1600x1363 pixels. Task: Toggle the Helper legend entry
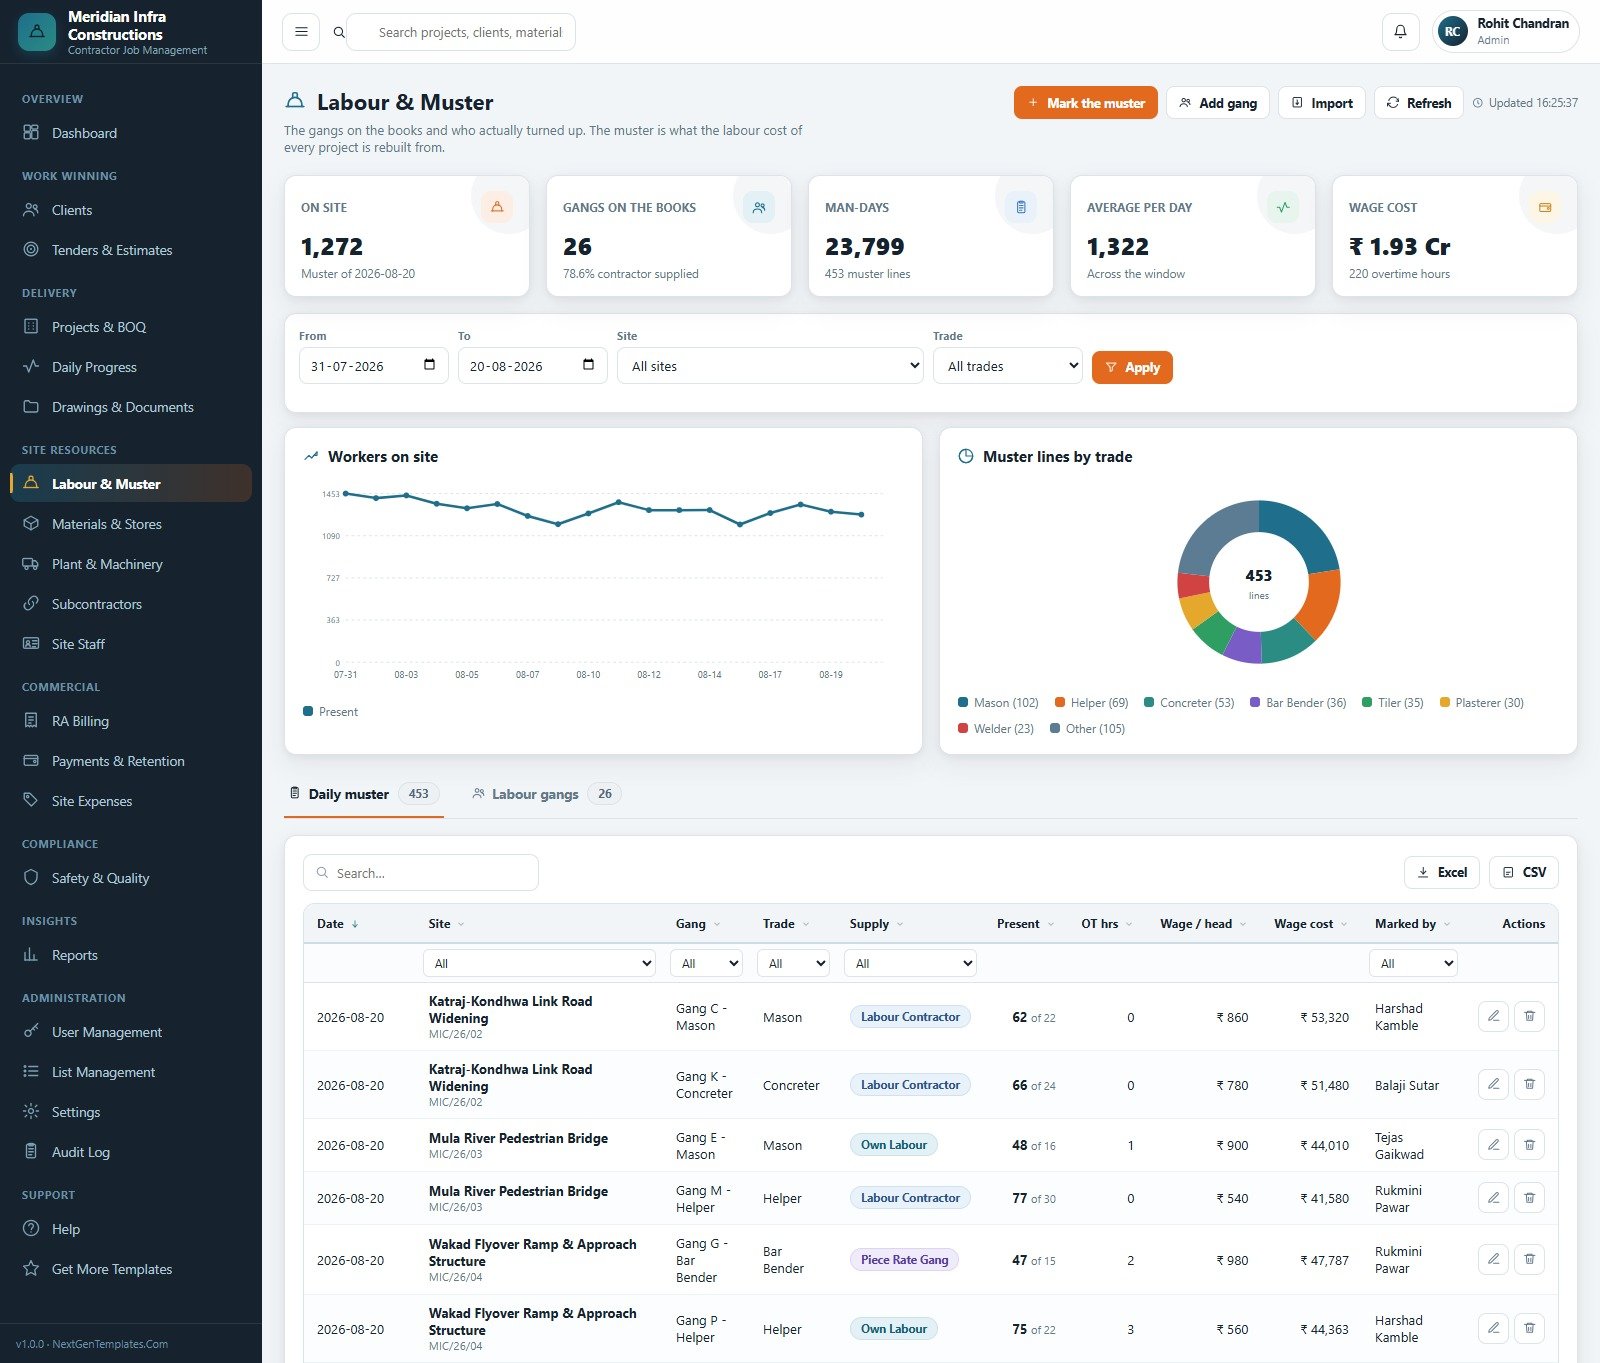pos(1091,703)
